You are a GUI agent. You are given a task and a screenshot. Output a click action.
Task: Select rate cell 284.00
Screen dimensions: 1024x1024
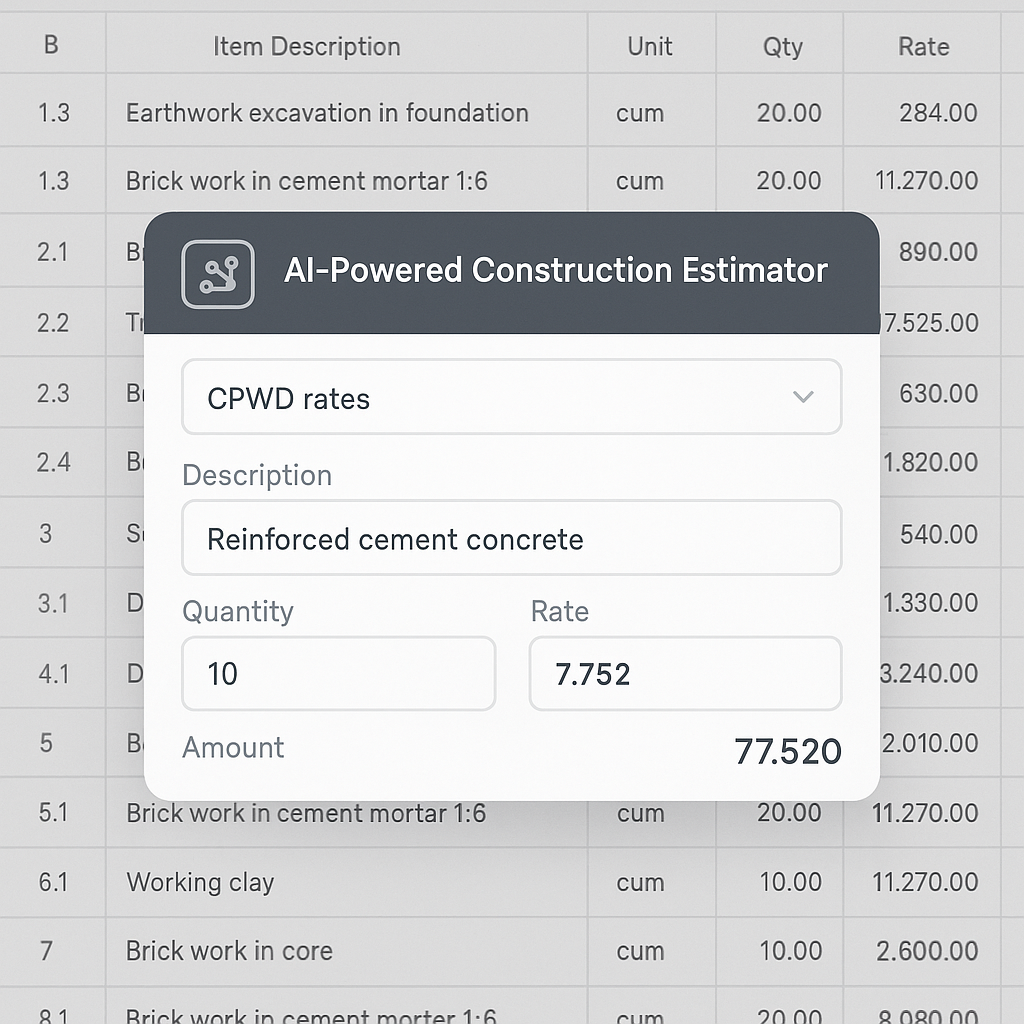click(x=922, y=112)
